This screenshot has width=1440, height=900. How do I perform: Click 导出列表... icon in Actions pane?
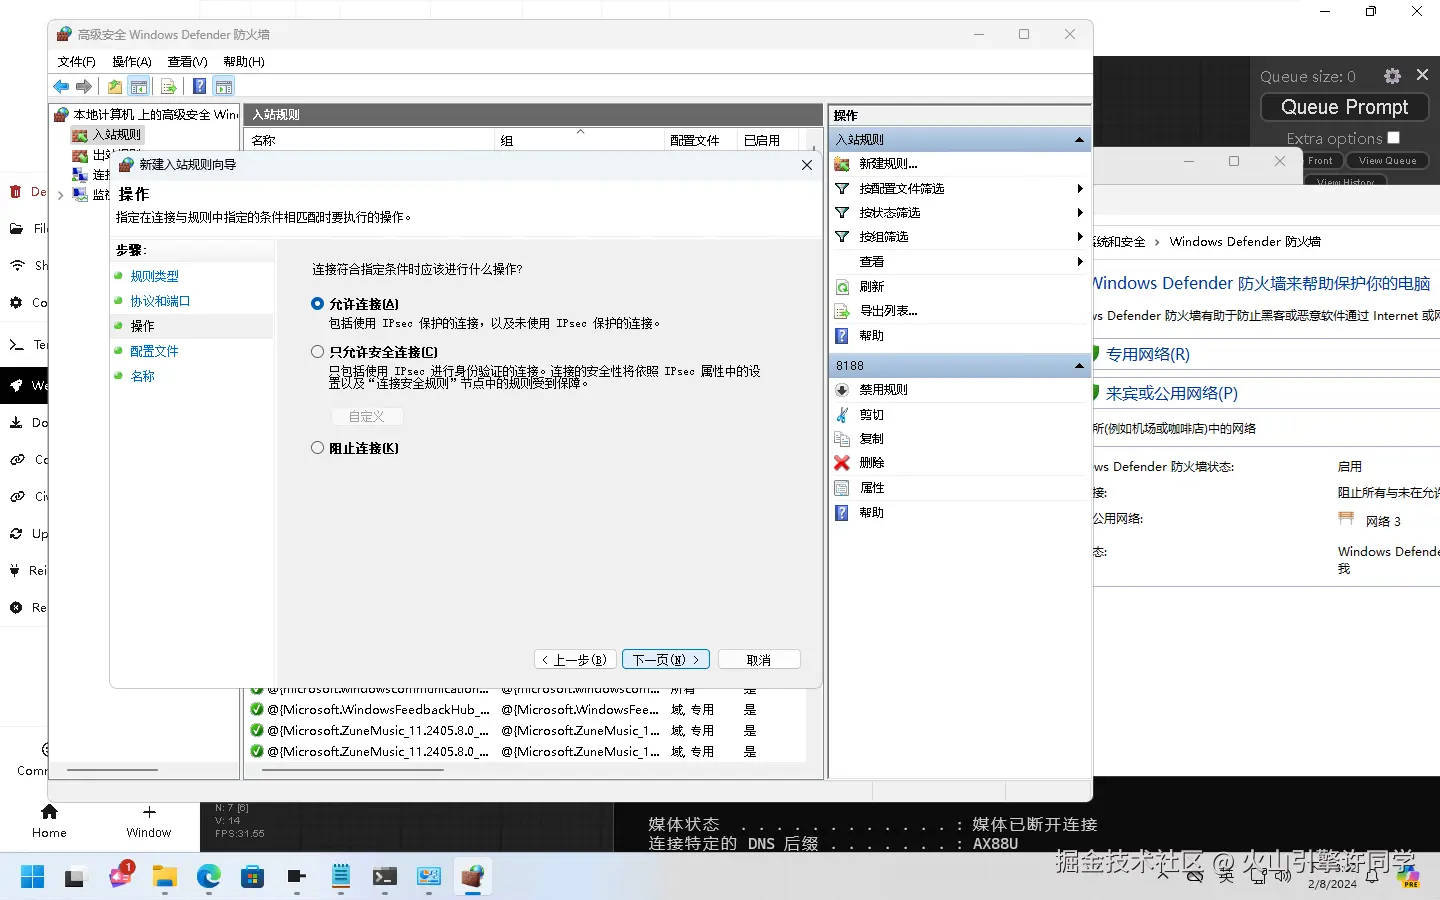pos(842,311)
